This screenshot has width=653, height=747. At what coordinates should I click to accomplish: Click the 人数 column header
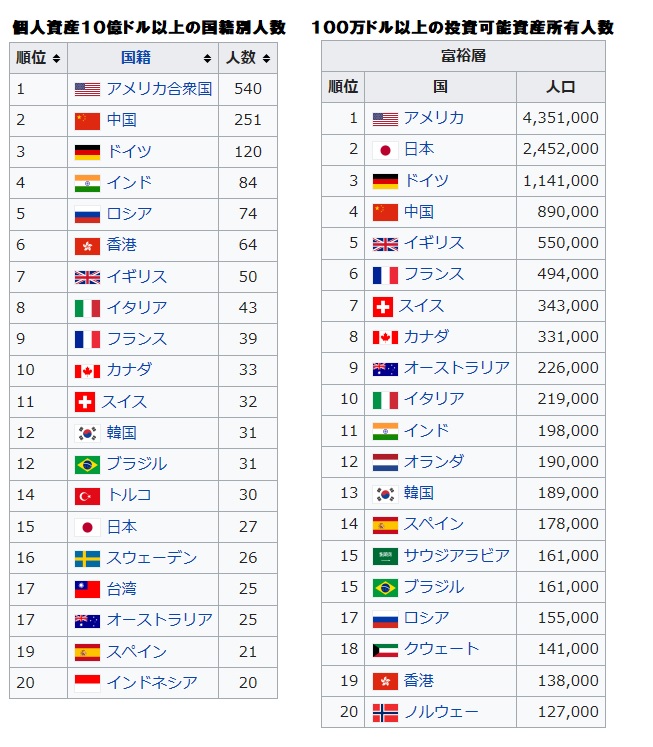click(x=242, y=58)
